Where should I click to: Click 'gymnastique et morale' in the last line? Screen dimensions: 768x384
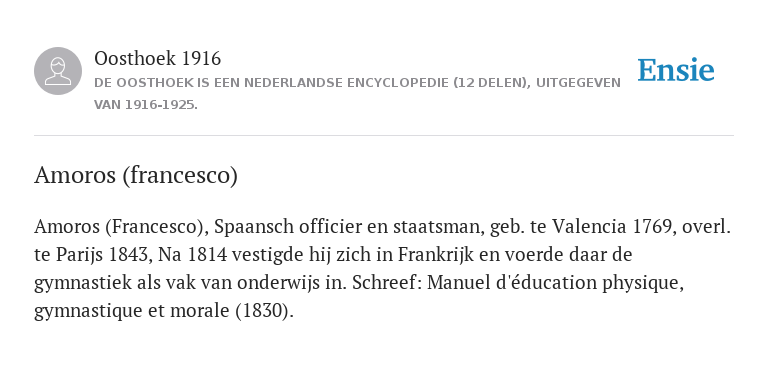132,311
